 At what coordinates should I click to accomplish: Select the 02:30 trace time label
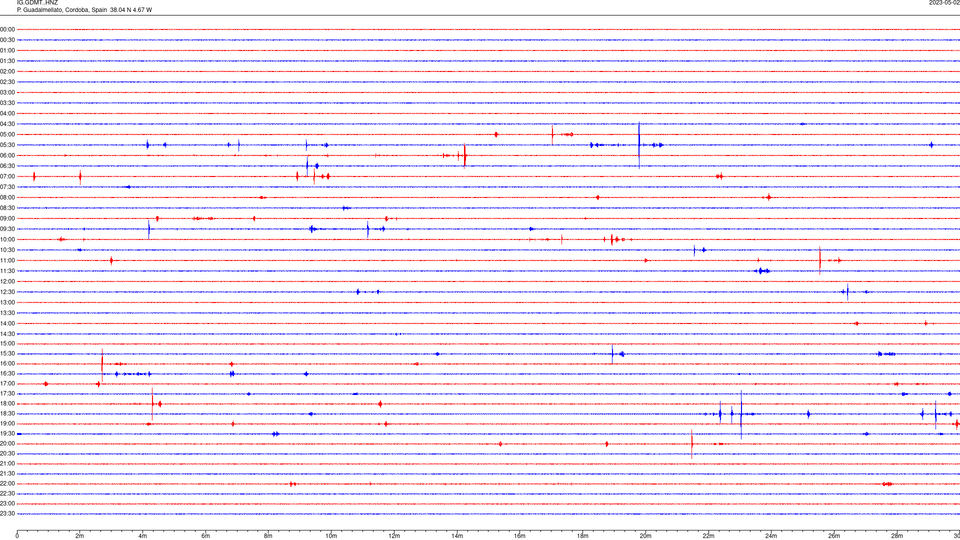(7, 82)
